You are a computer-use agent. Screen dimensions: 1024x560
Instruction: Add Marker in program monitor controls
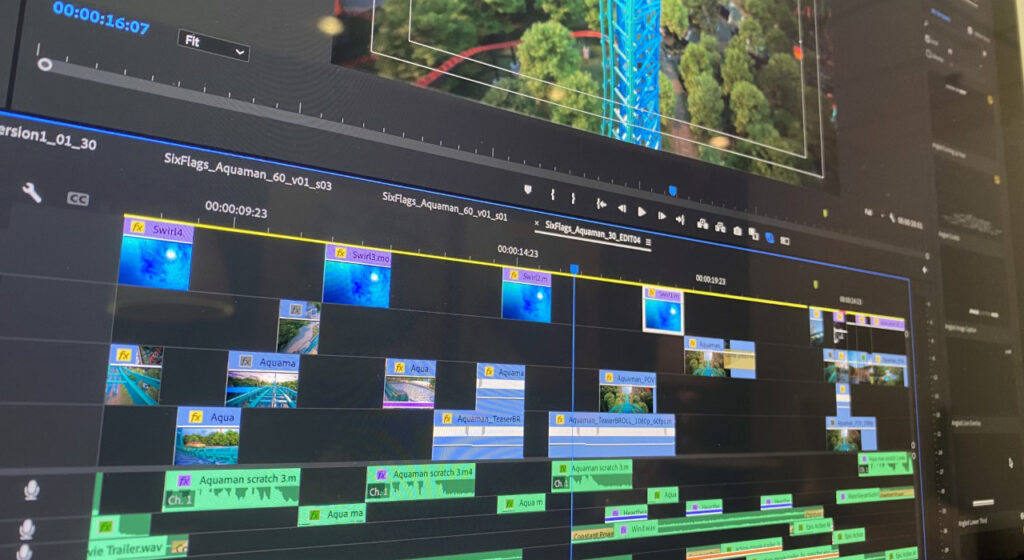click(x=528, y=190)
